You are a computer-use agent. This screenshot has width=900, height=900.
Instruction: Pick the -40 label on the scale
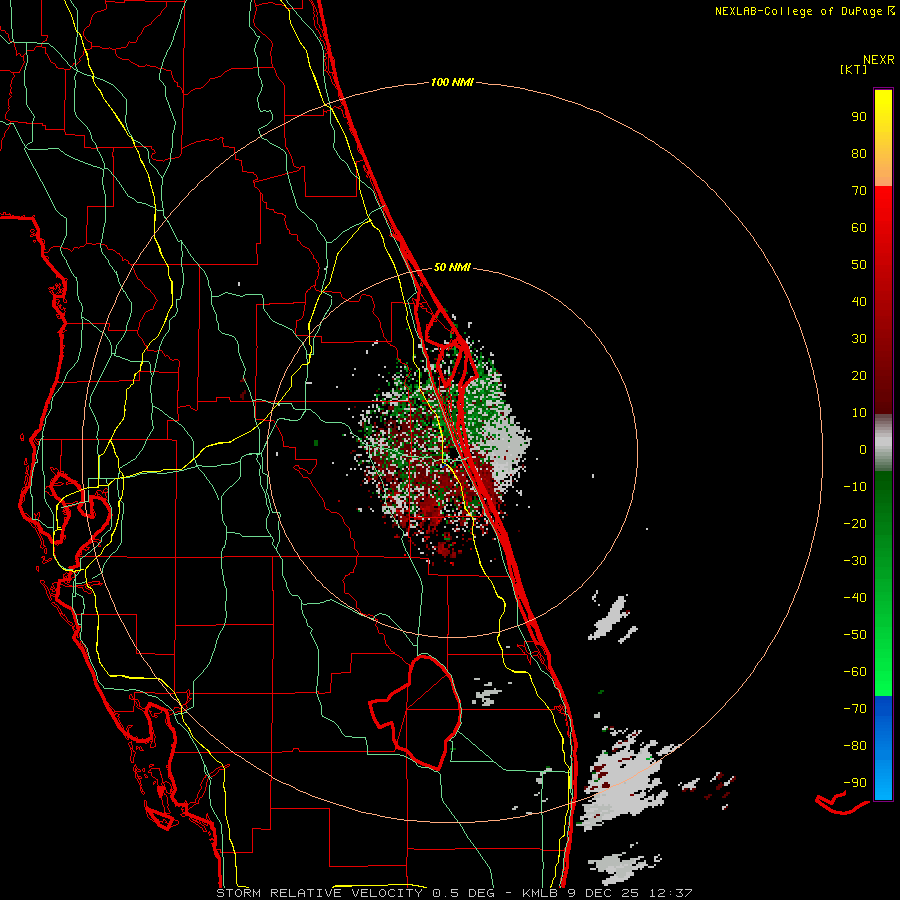pos(855,598)
